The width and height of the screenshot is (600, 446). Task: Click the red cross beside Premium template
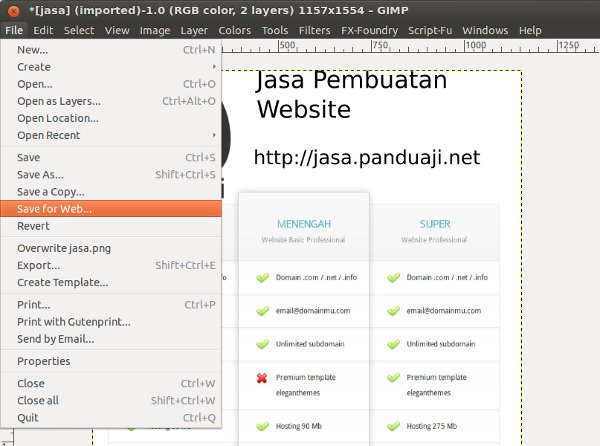[262, 378]
